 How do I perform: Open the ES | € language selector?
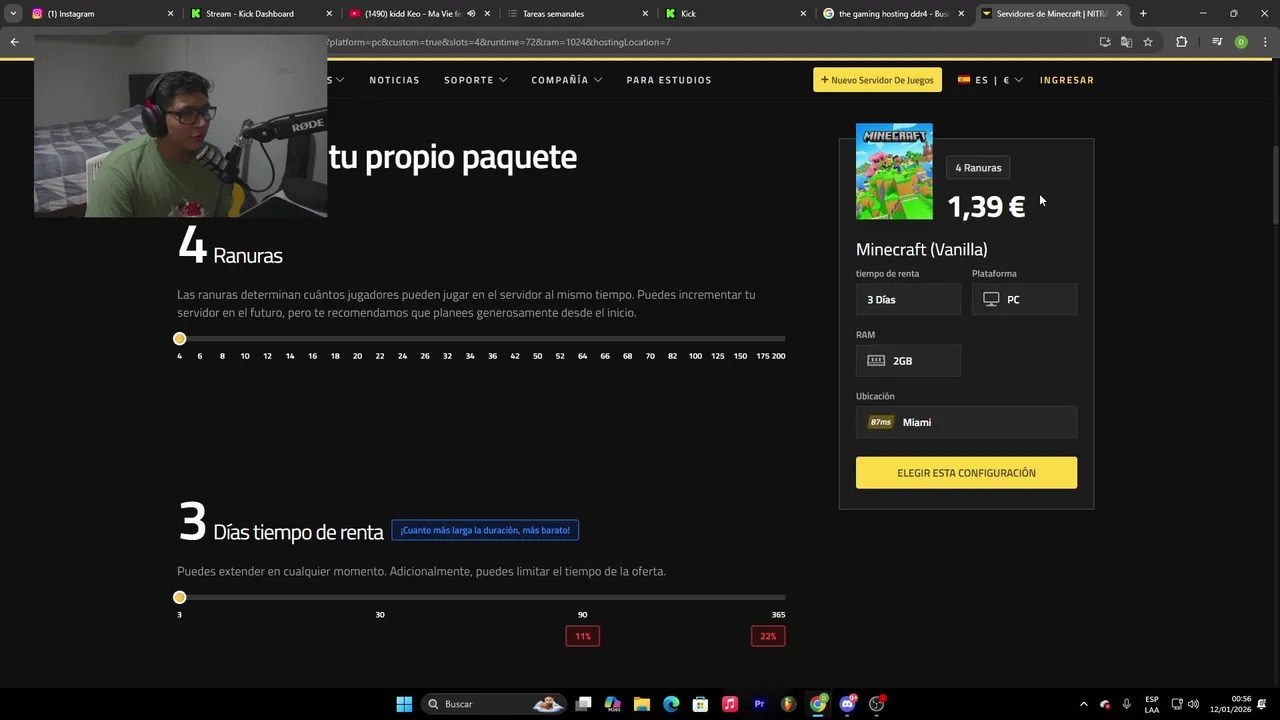click(990, 80)
